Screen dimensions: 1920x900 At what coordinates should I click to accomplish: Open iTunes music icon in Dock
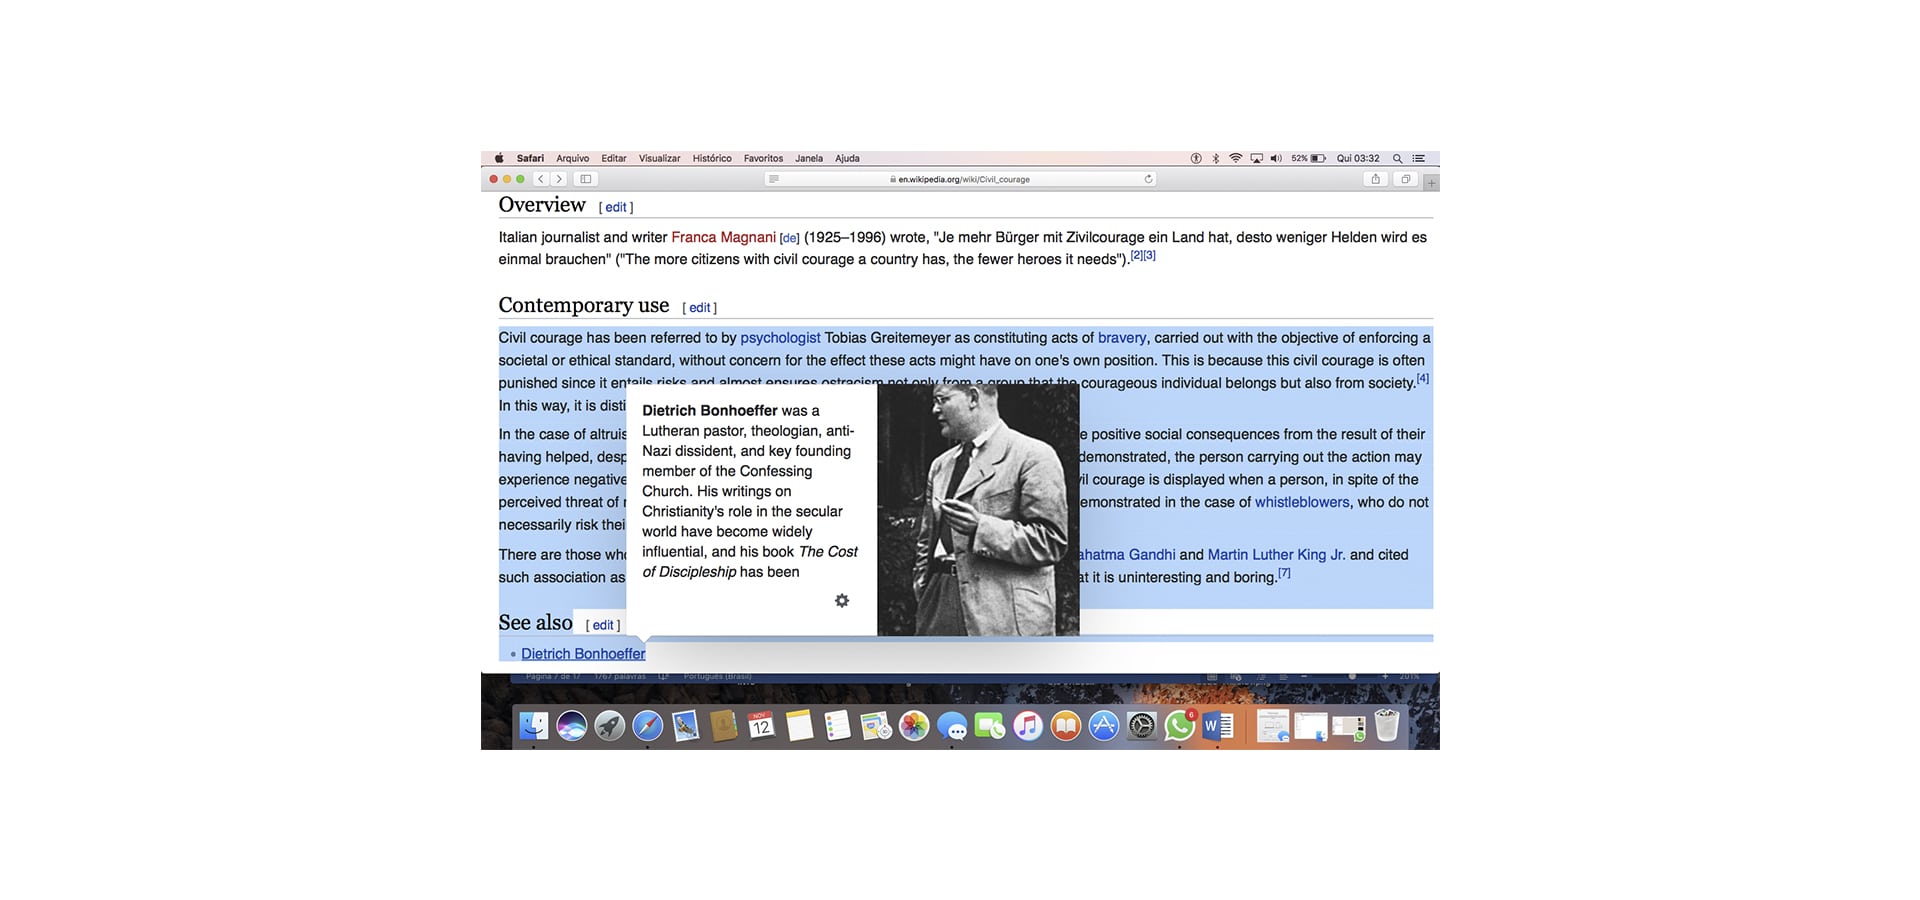tap(1028, 726)
